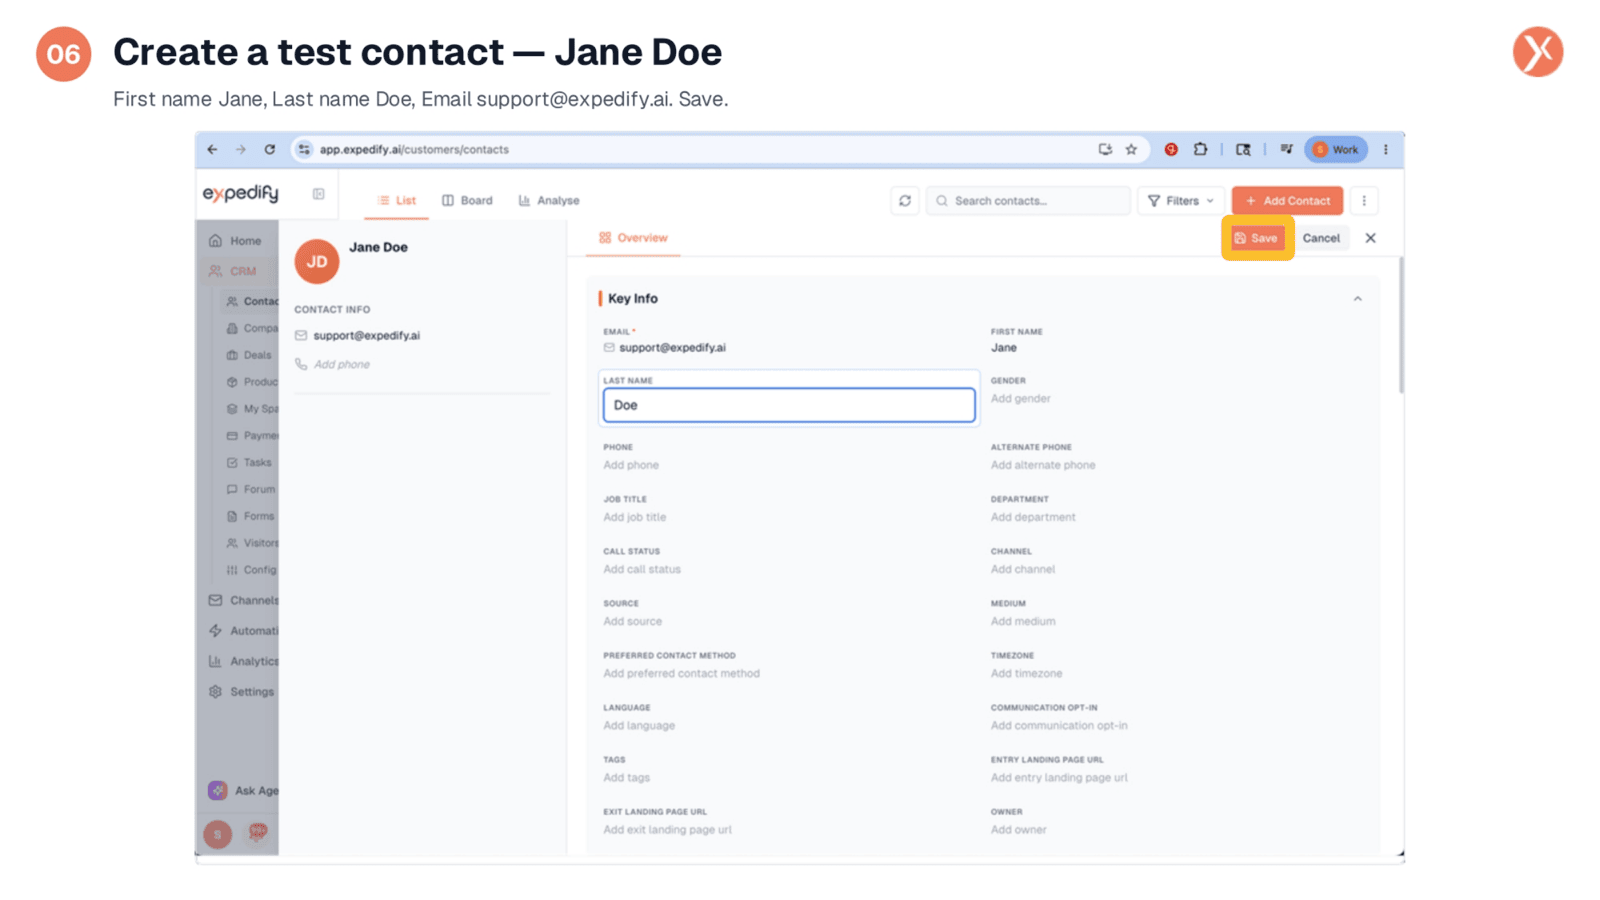Viewport: 1600px width, 900px height.
Task: Click Add channel
Action: (1023, 569)
